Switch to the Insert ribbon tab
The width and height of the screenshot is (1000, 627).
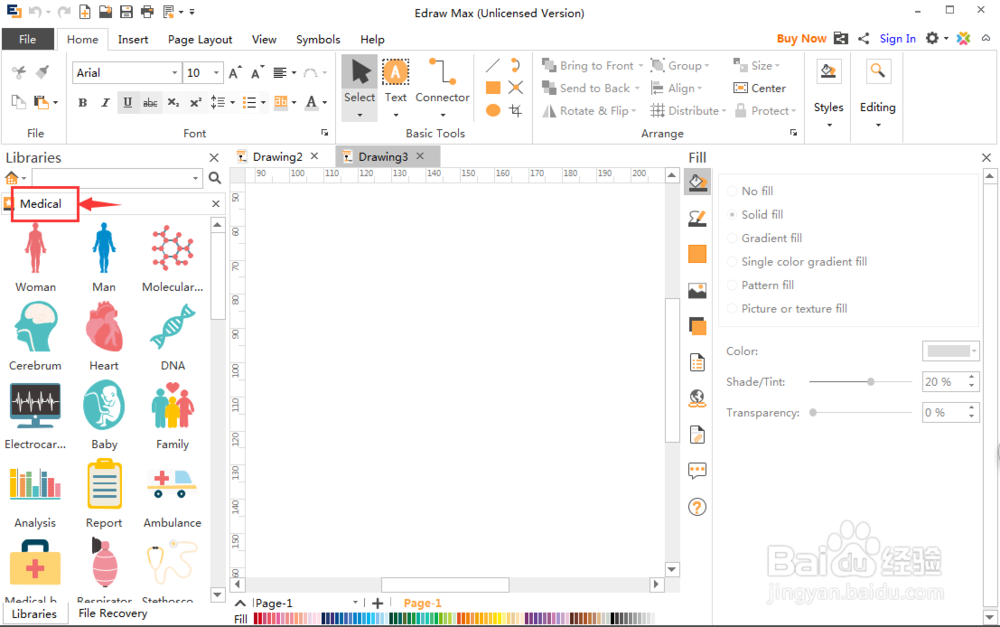(133, 40)
